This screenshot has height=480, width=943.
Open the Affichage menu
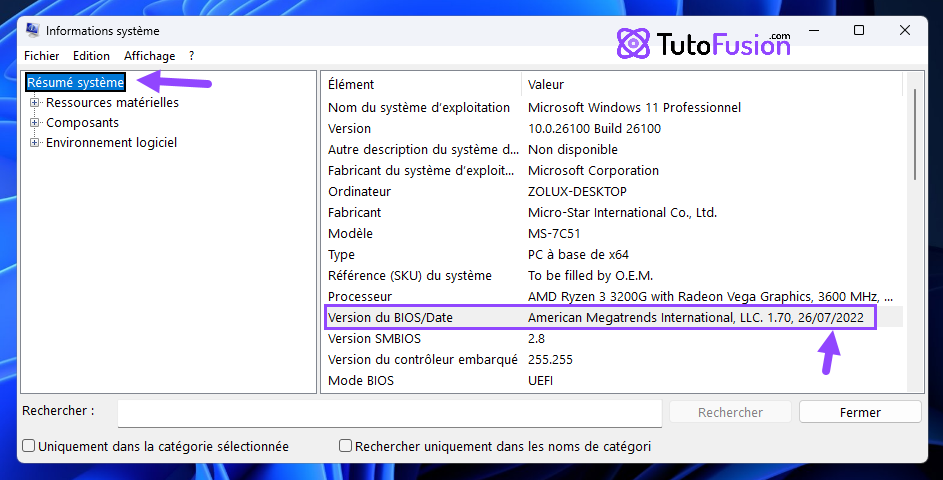click(150, 56)
